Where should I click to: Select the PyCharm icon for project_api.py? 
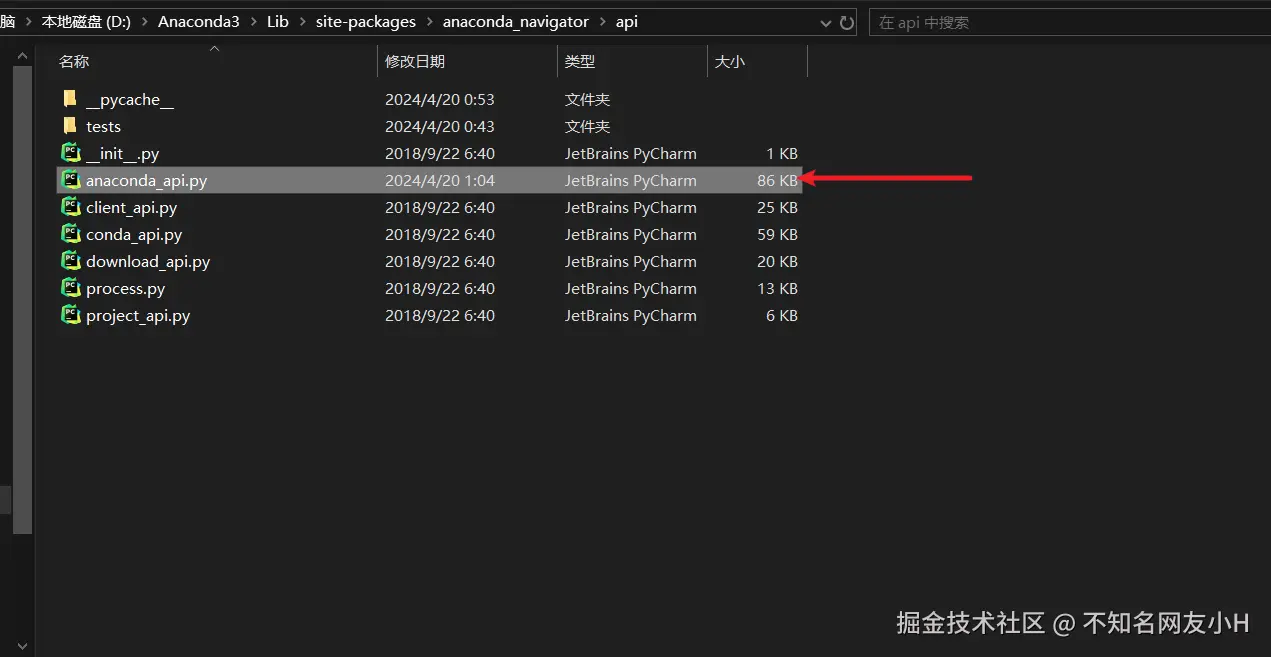[70, 315]
